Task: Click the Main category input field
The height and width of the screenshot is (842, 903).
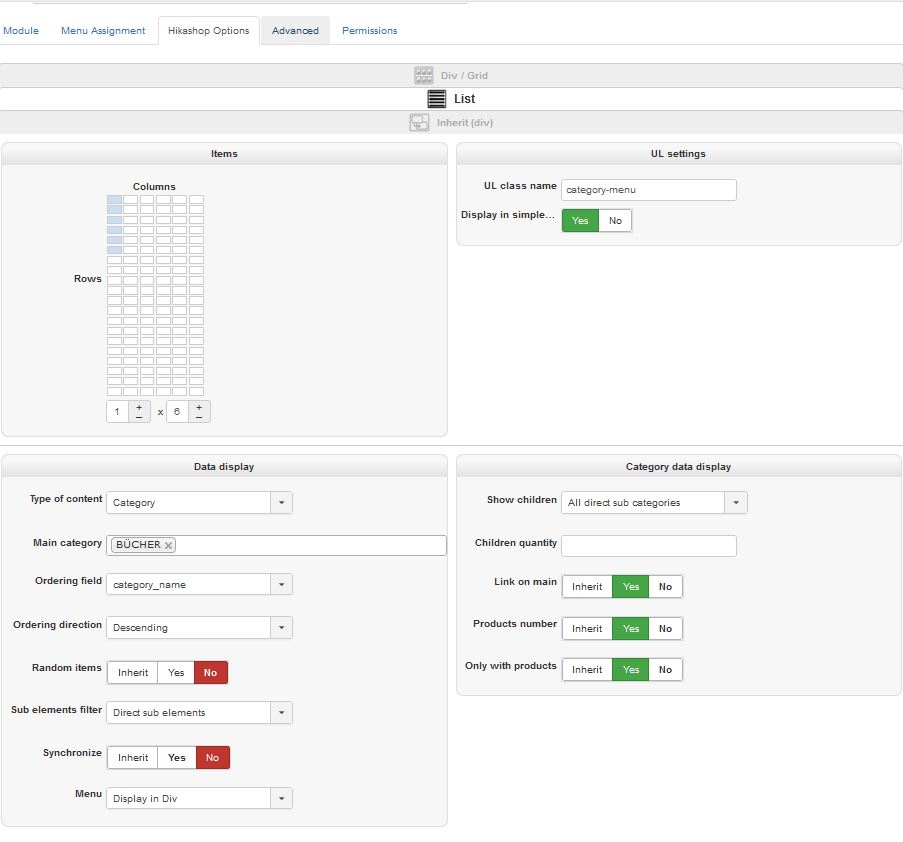Action: coord(276,545)
